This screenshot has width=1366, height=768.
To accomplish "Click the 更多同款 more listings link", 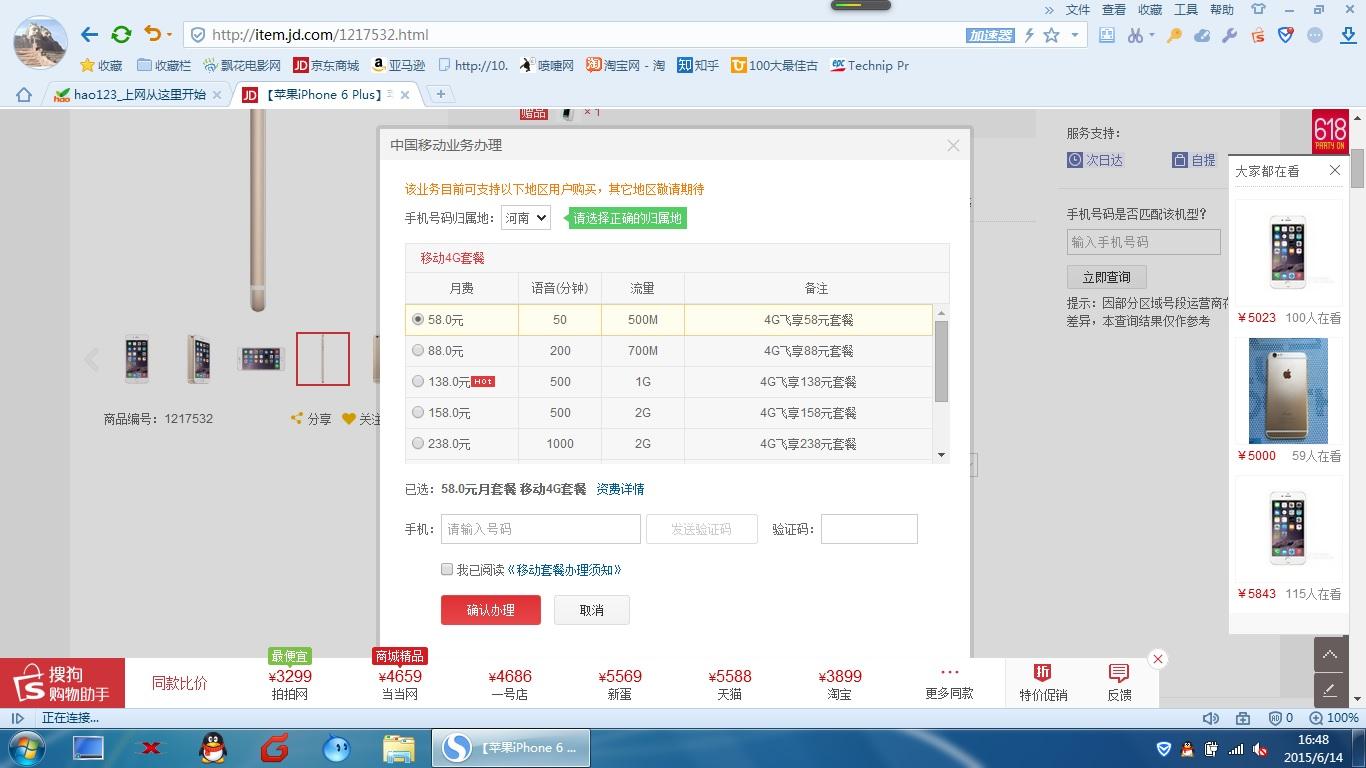I will point(949,683).
